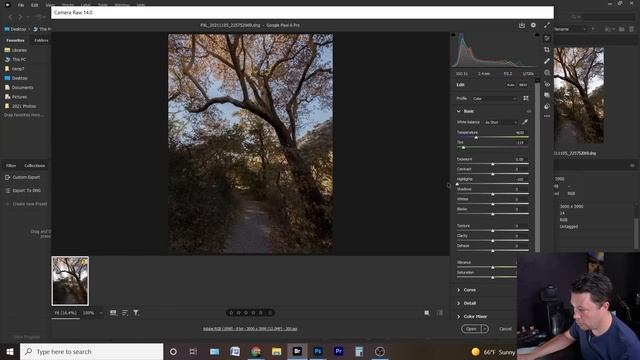Switch to Filter tab in Bridge
The height and width of the screenshot is (360, 640).
11,166
